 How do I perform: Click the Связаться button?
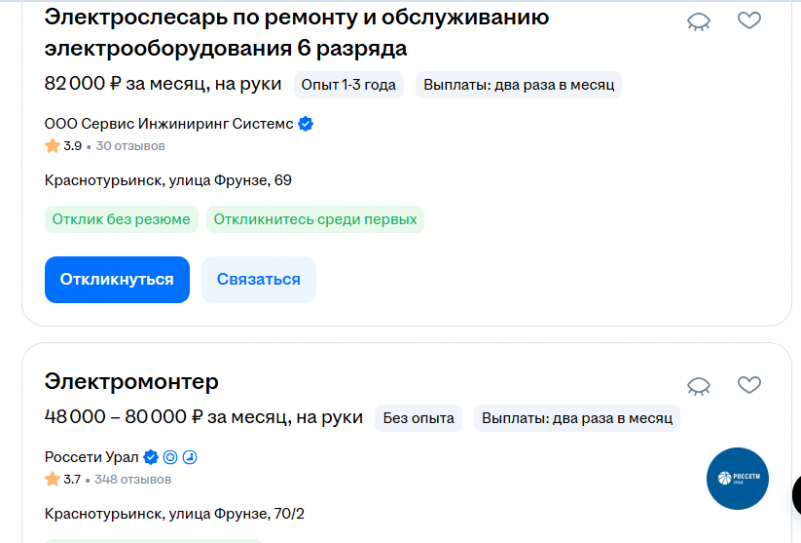pyautogui.click(x=258, y=279)
